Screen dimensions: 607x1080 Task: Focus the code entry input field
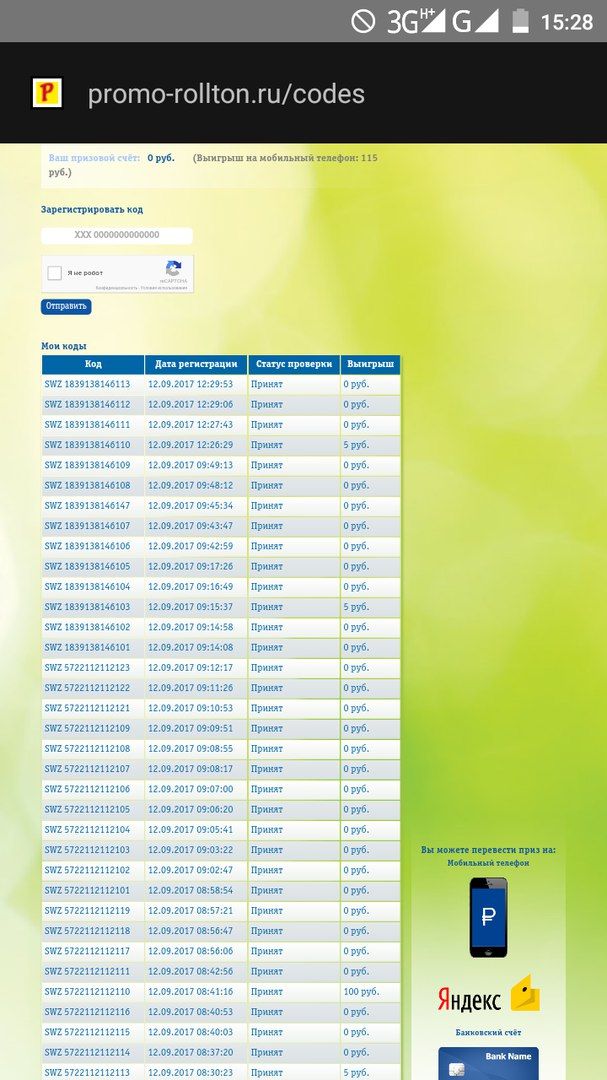[117, 235]
